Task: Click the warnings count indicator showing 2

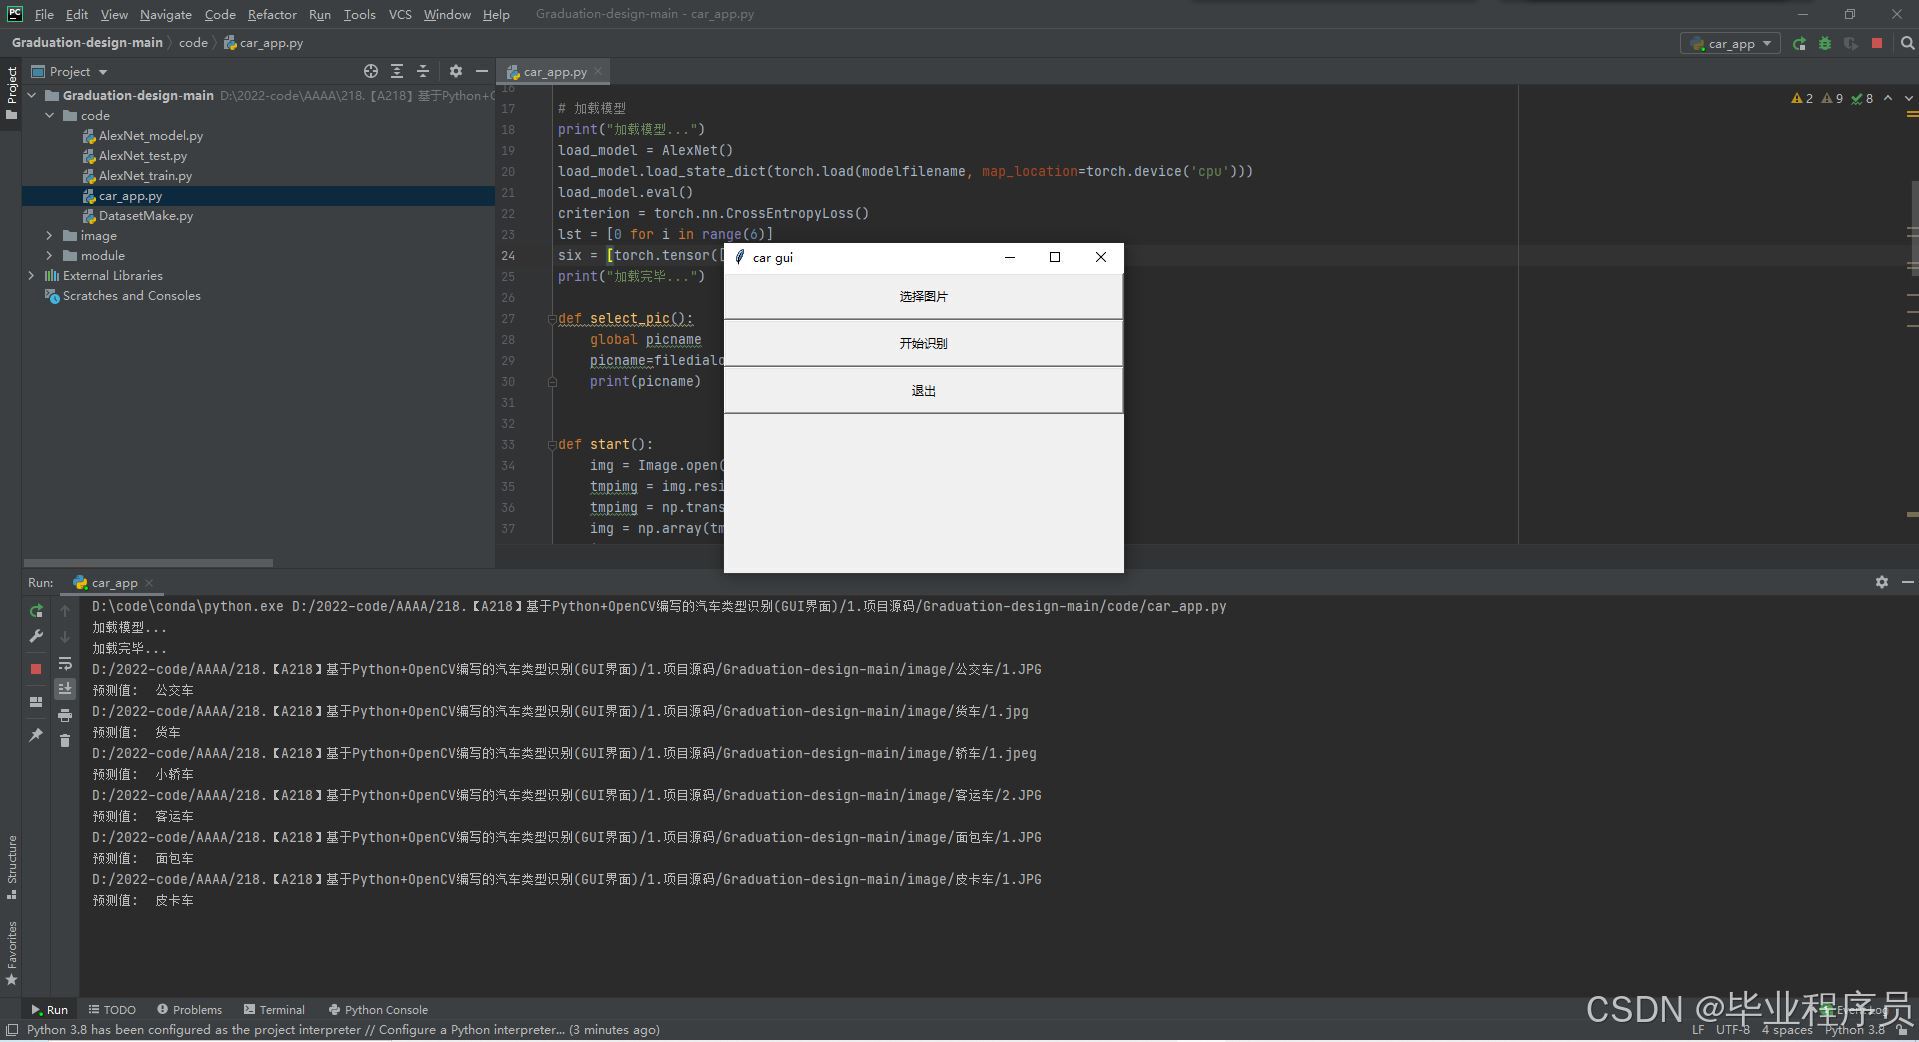Action: pos(1802,98)
